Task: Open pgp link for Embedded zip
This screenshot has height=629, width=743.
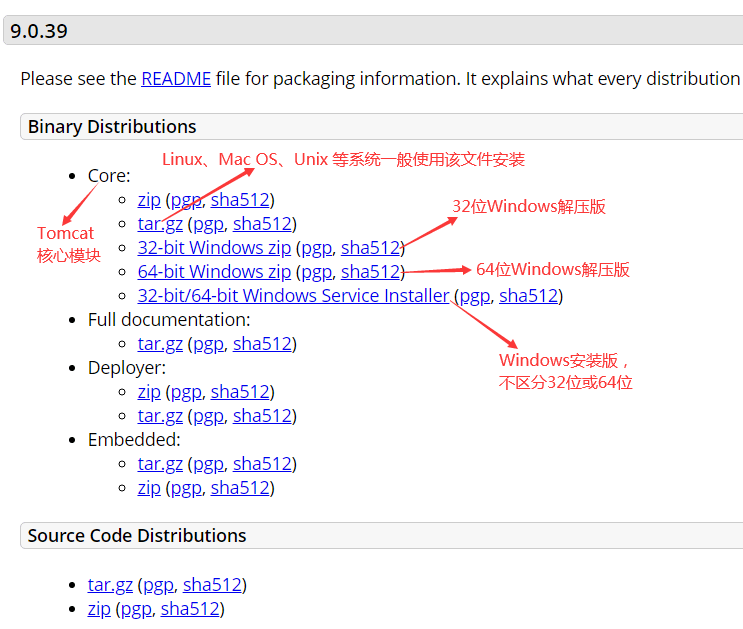Action: pyautogui.click(x=186, y=488)
